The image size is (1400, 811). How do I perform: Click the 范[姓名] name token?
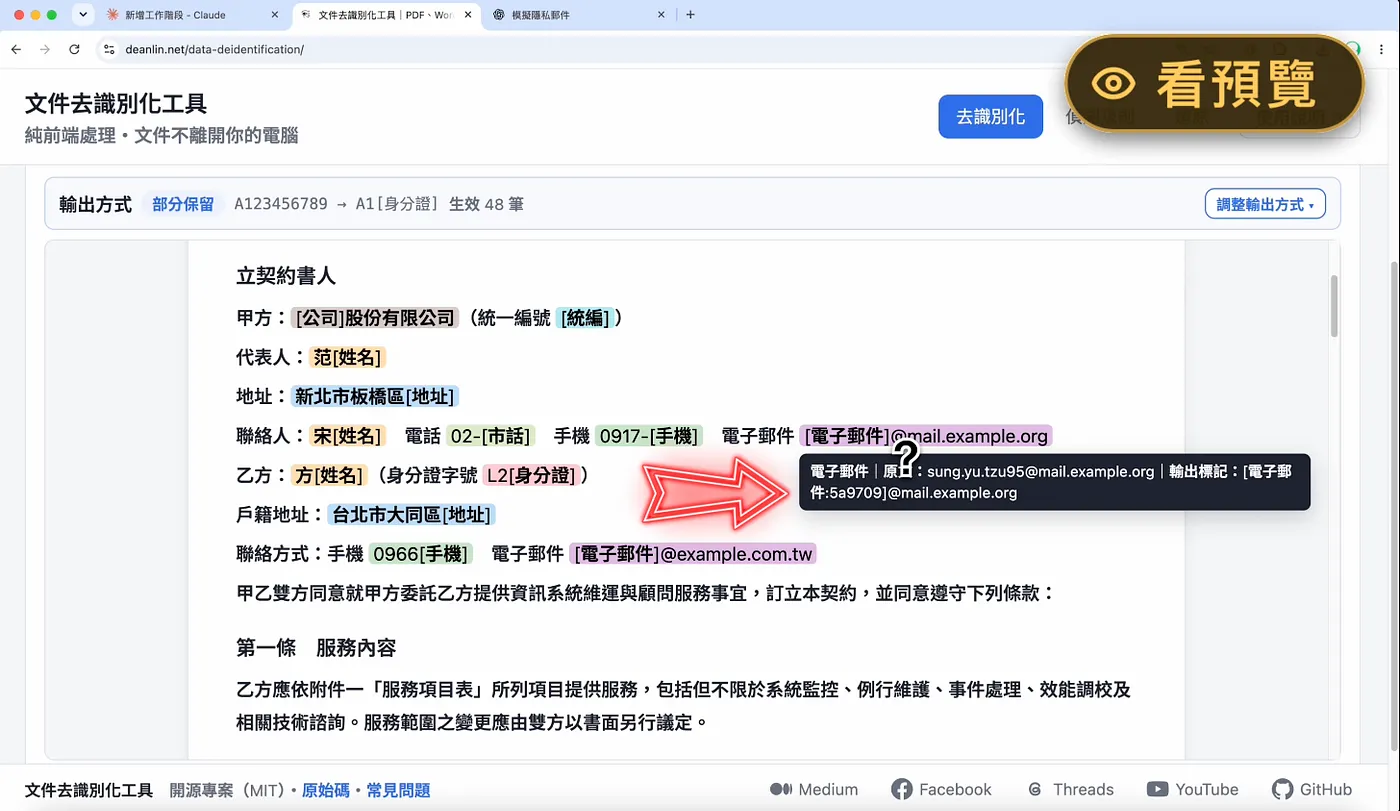[x=348, y=357]
